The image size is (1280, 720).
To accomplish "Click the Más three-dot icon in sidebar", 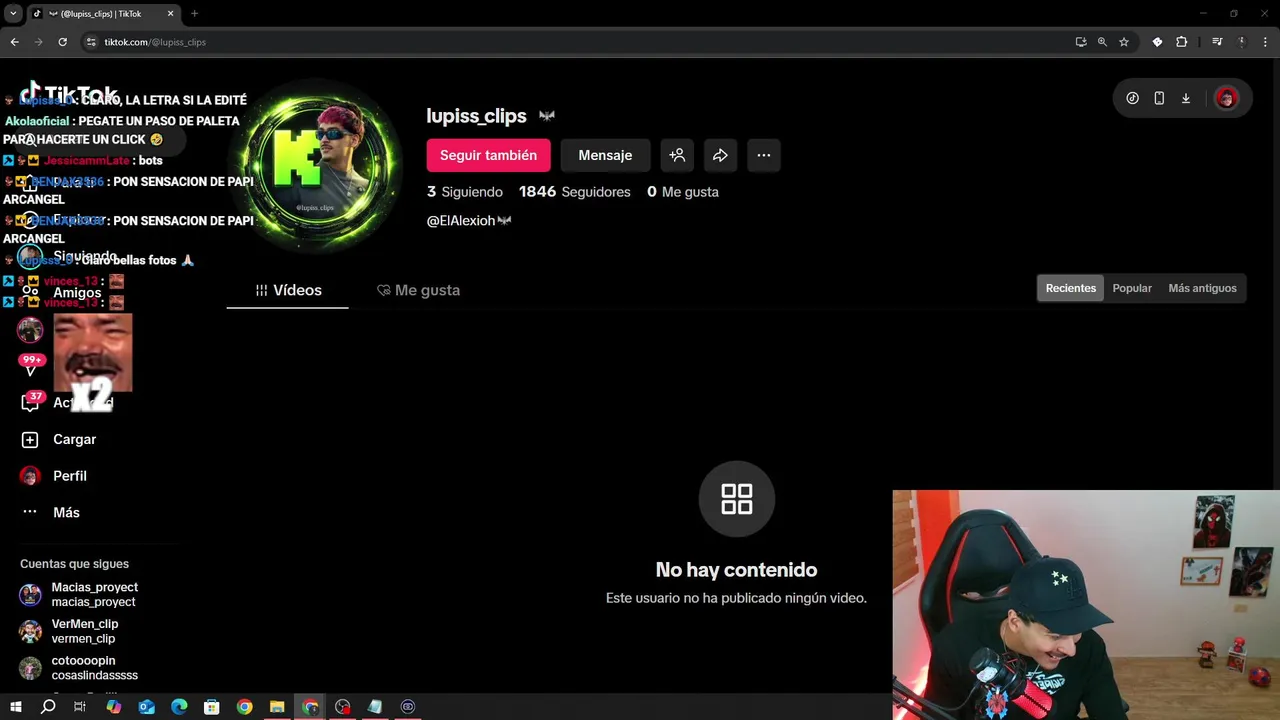I will coord(30,512).
